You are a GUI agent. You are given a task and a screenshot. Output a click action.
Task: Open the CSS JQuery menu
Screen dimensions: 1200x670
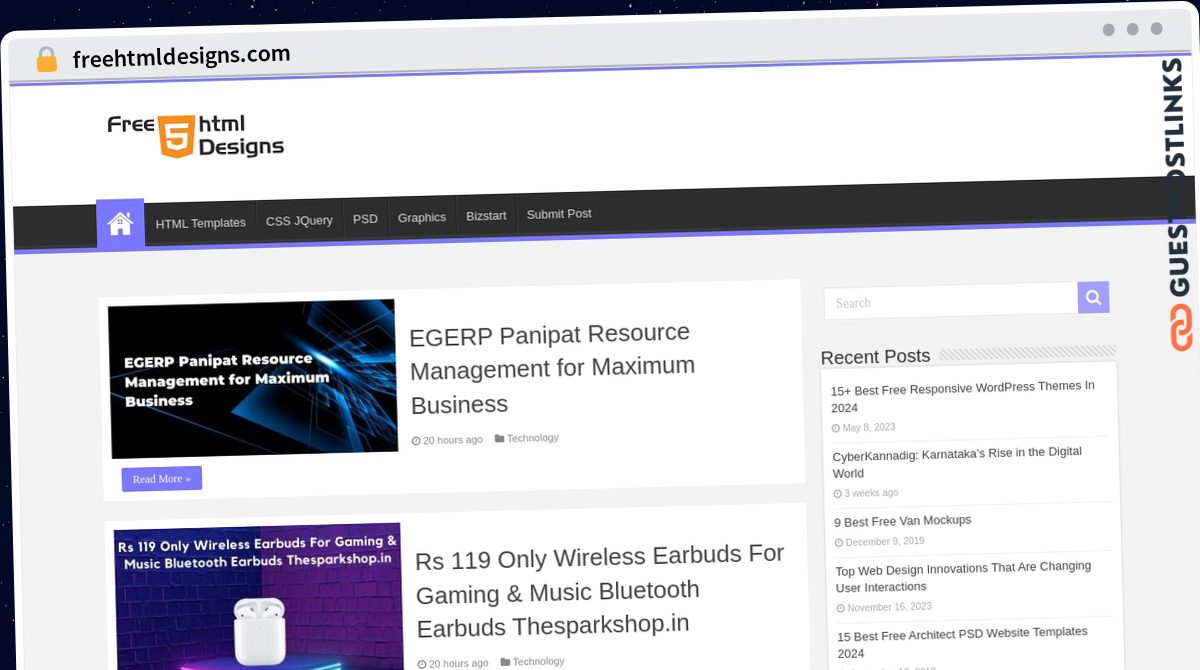pos(299,220)
